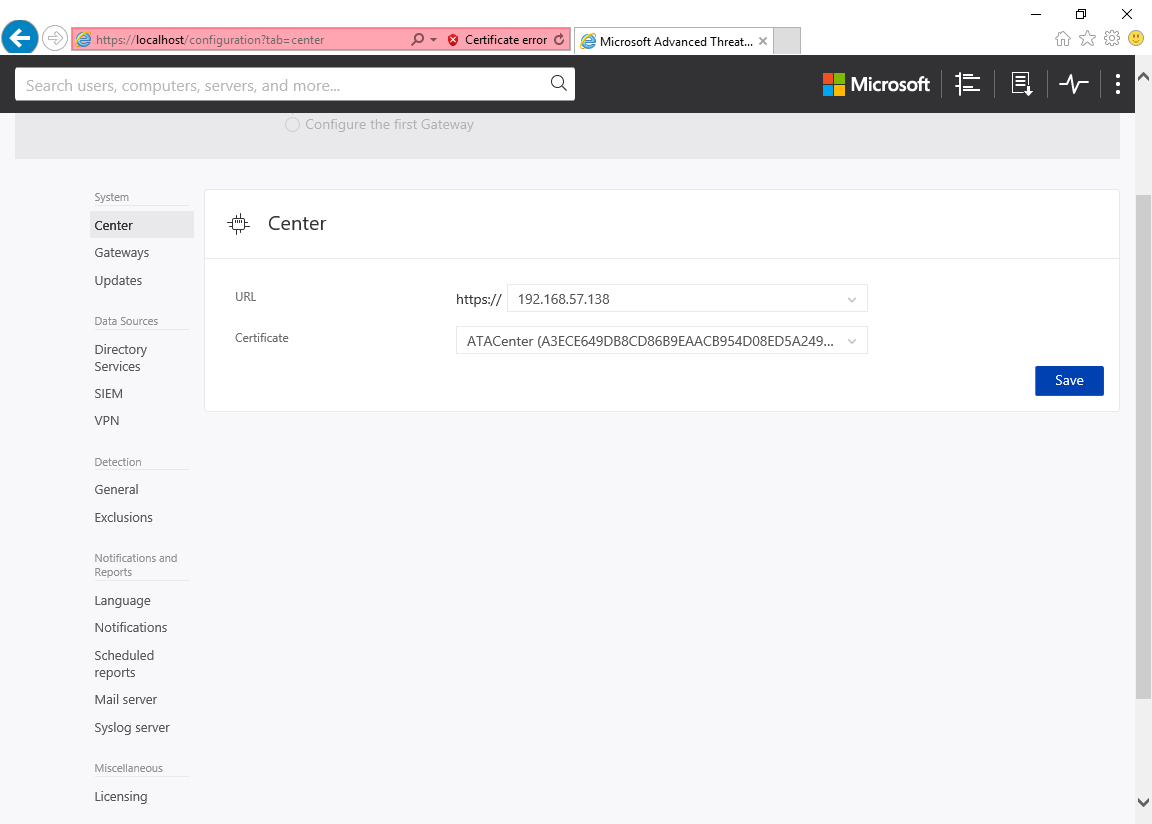
Task: Click the Miscellaneous section heading
Action: [x=129, y=768]
